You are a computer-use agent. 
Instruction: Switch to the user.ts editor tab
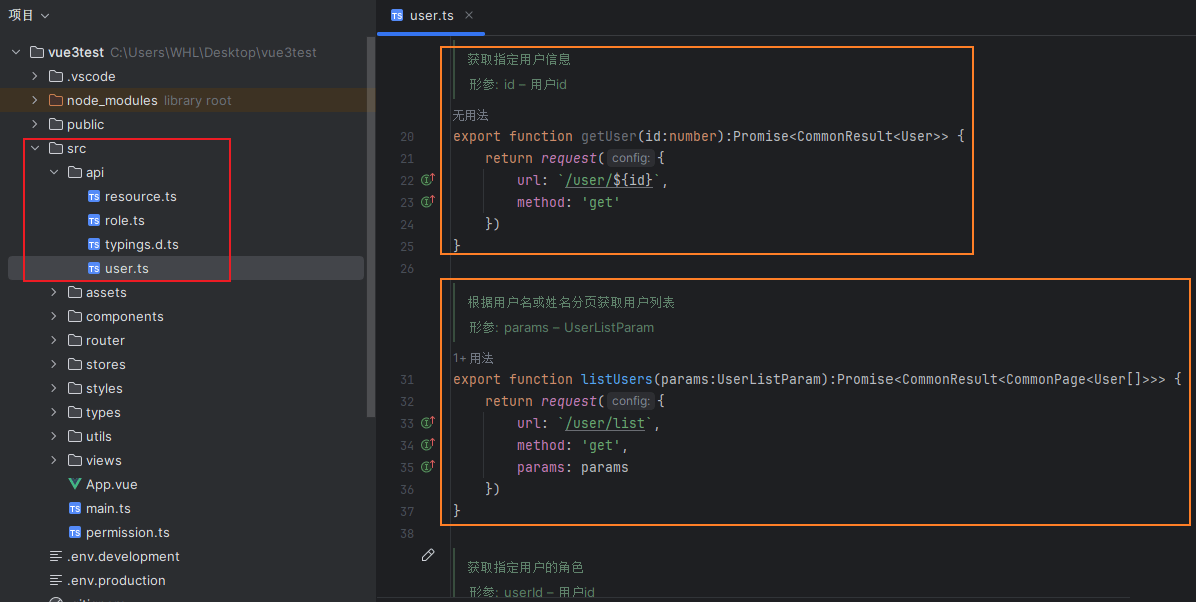pyautogui.click(x=431, y=16)
